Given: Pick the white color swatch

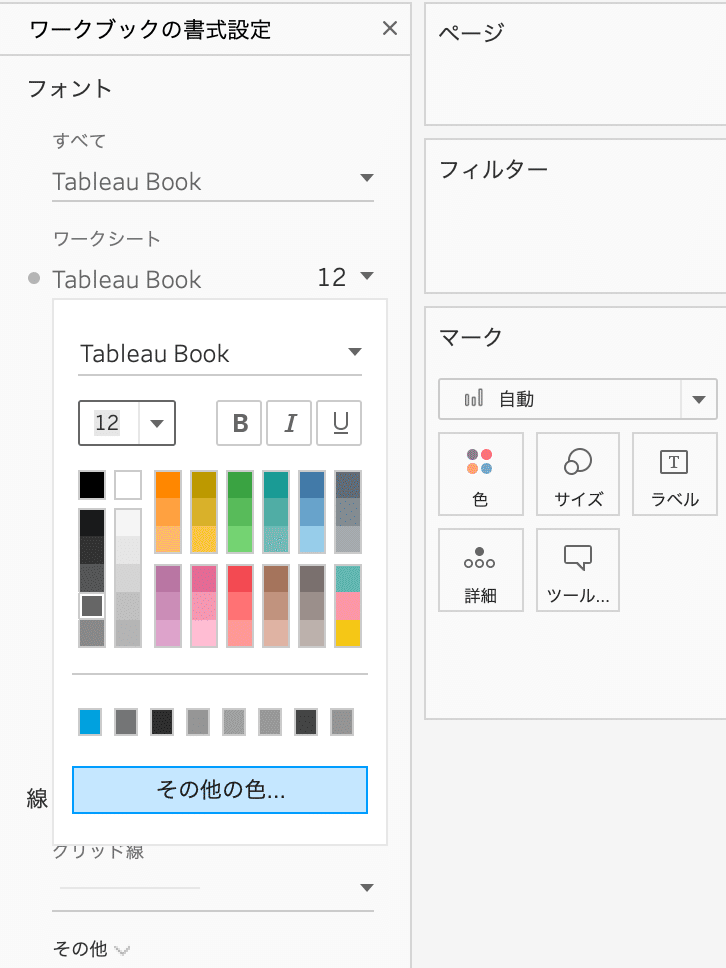Looking at the screenshot, I should (x=128, y=485).
